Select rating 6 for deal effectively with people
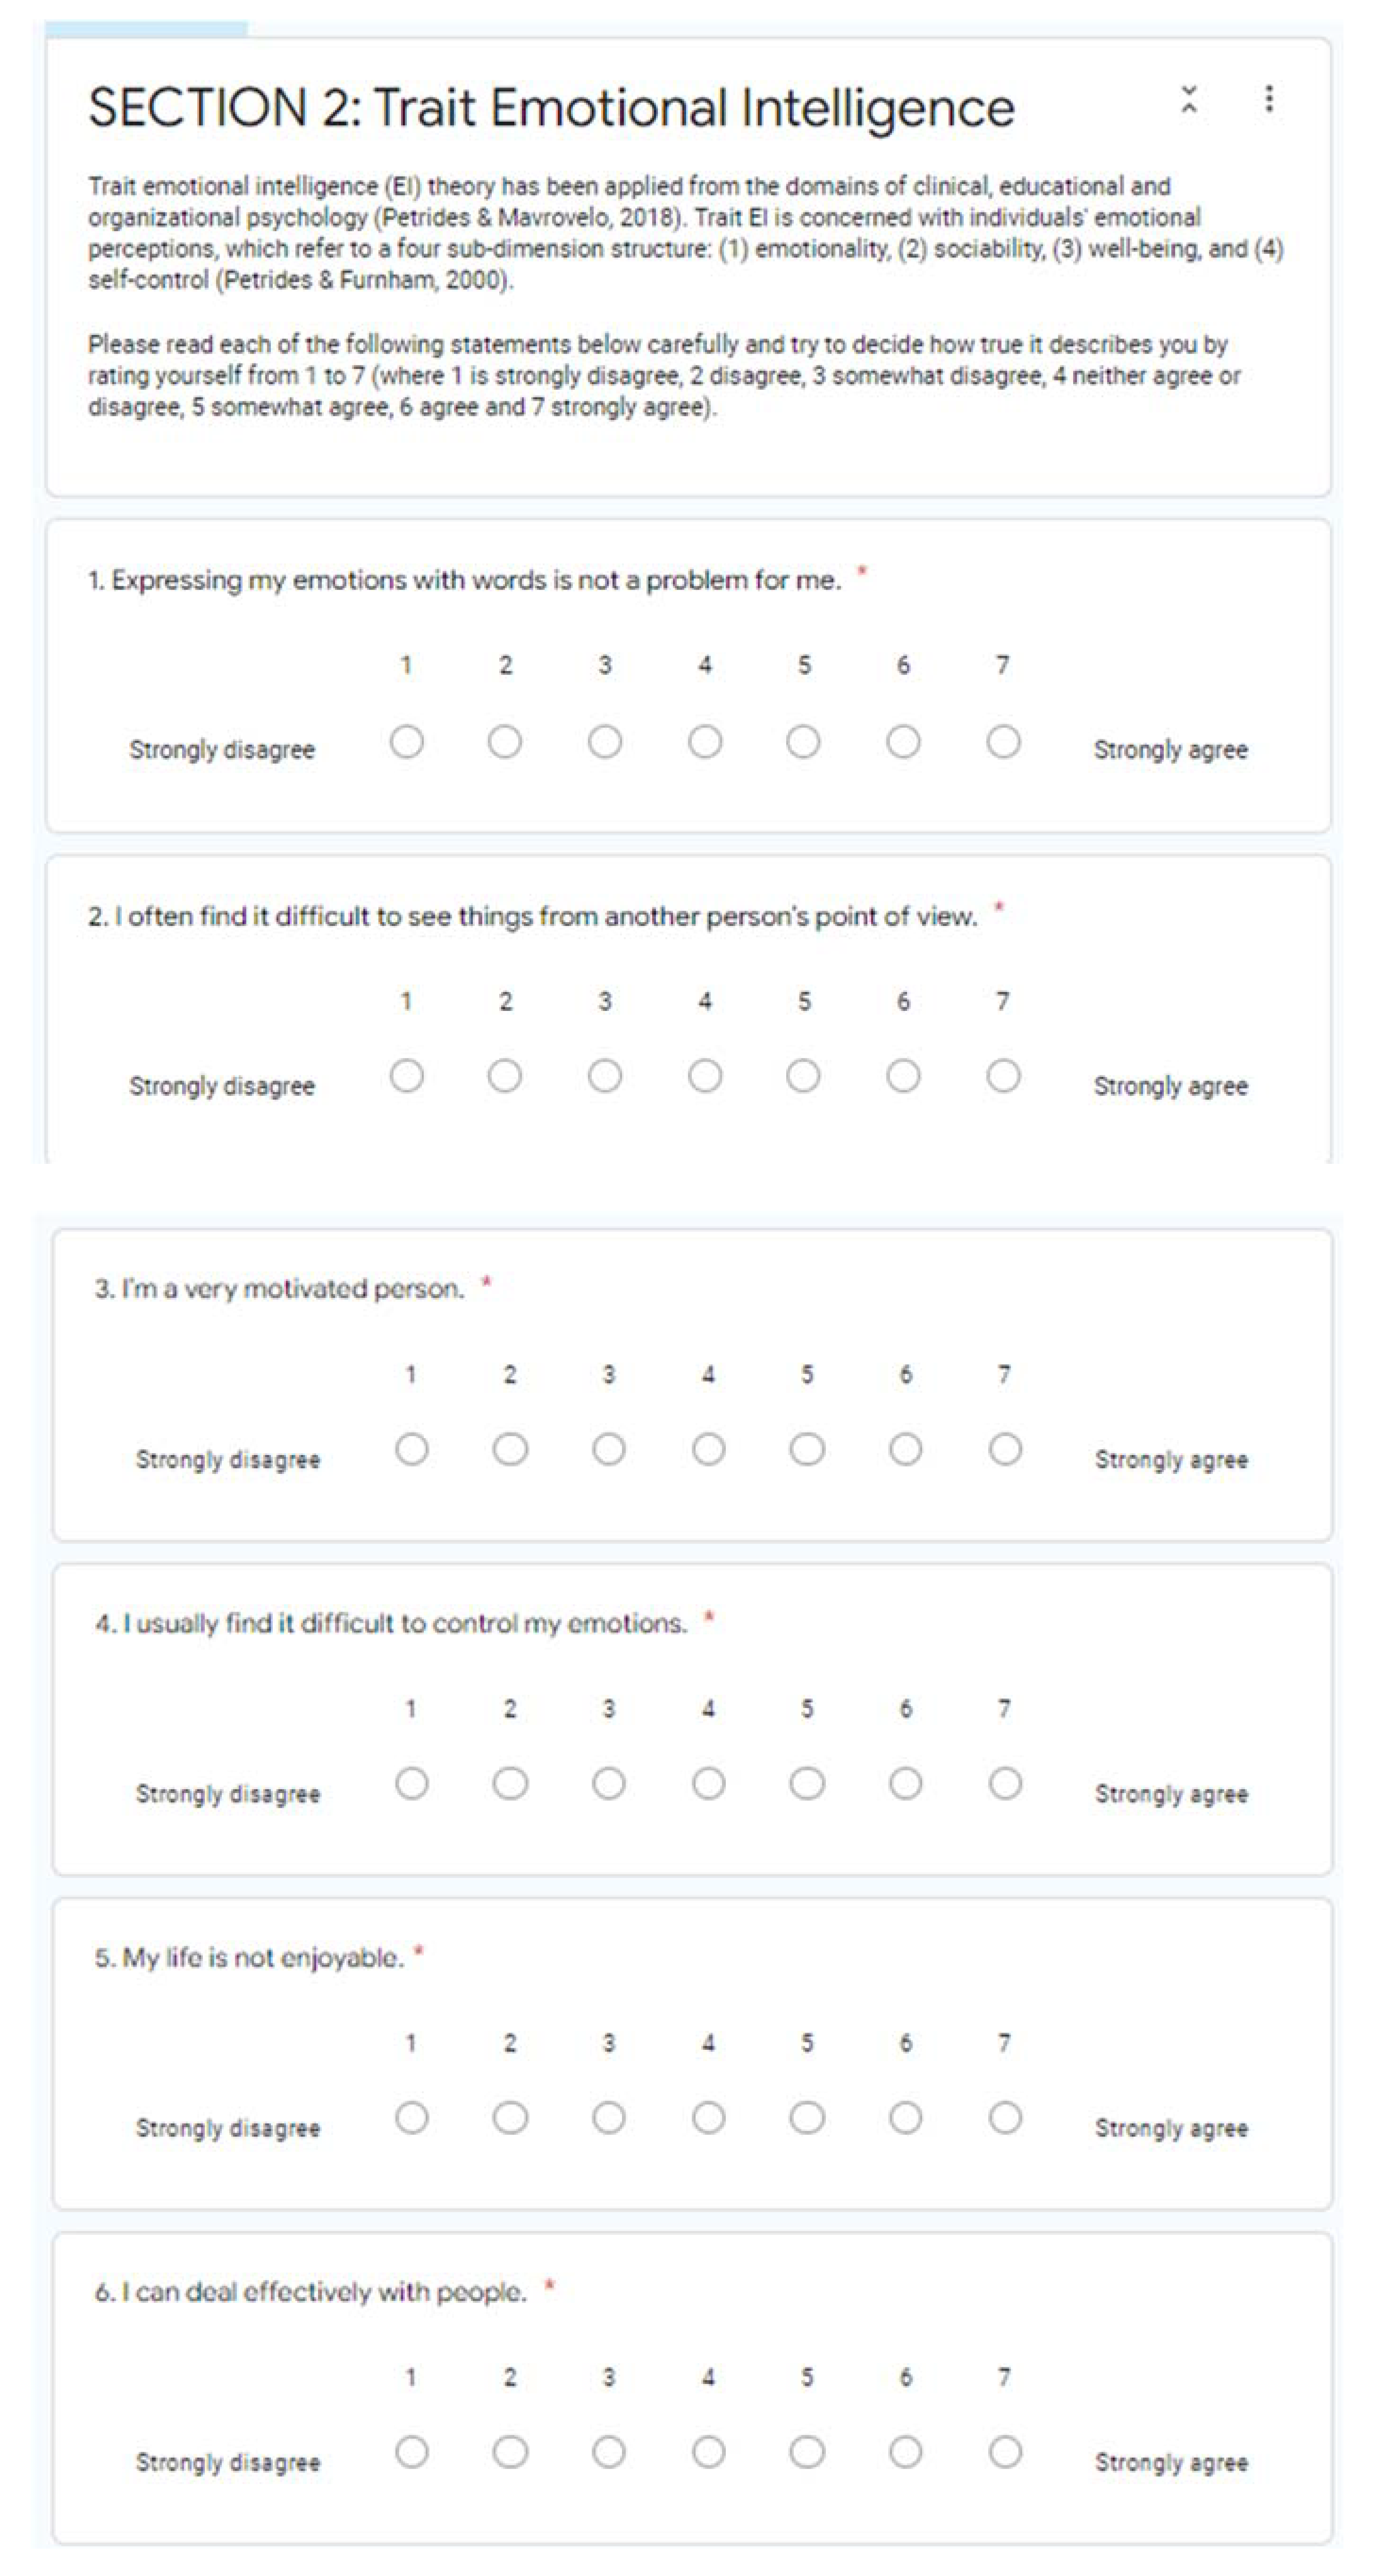This screenshot has height=2576, width=1377. [x=905, y=2451]
